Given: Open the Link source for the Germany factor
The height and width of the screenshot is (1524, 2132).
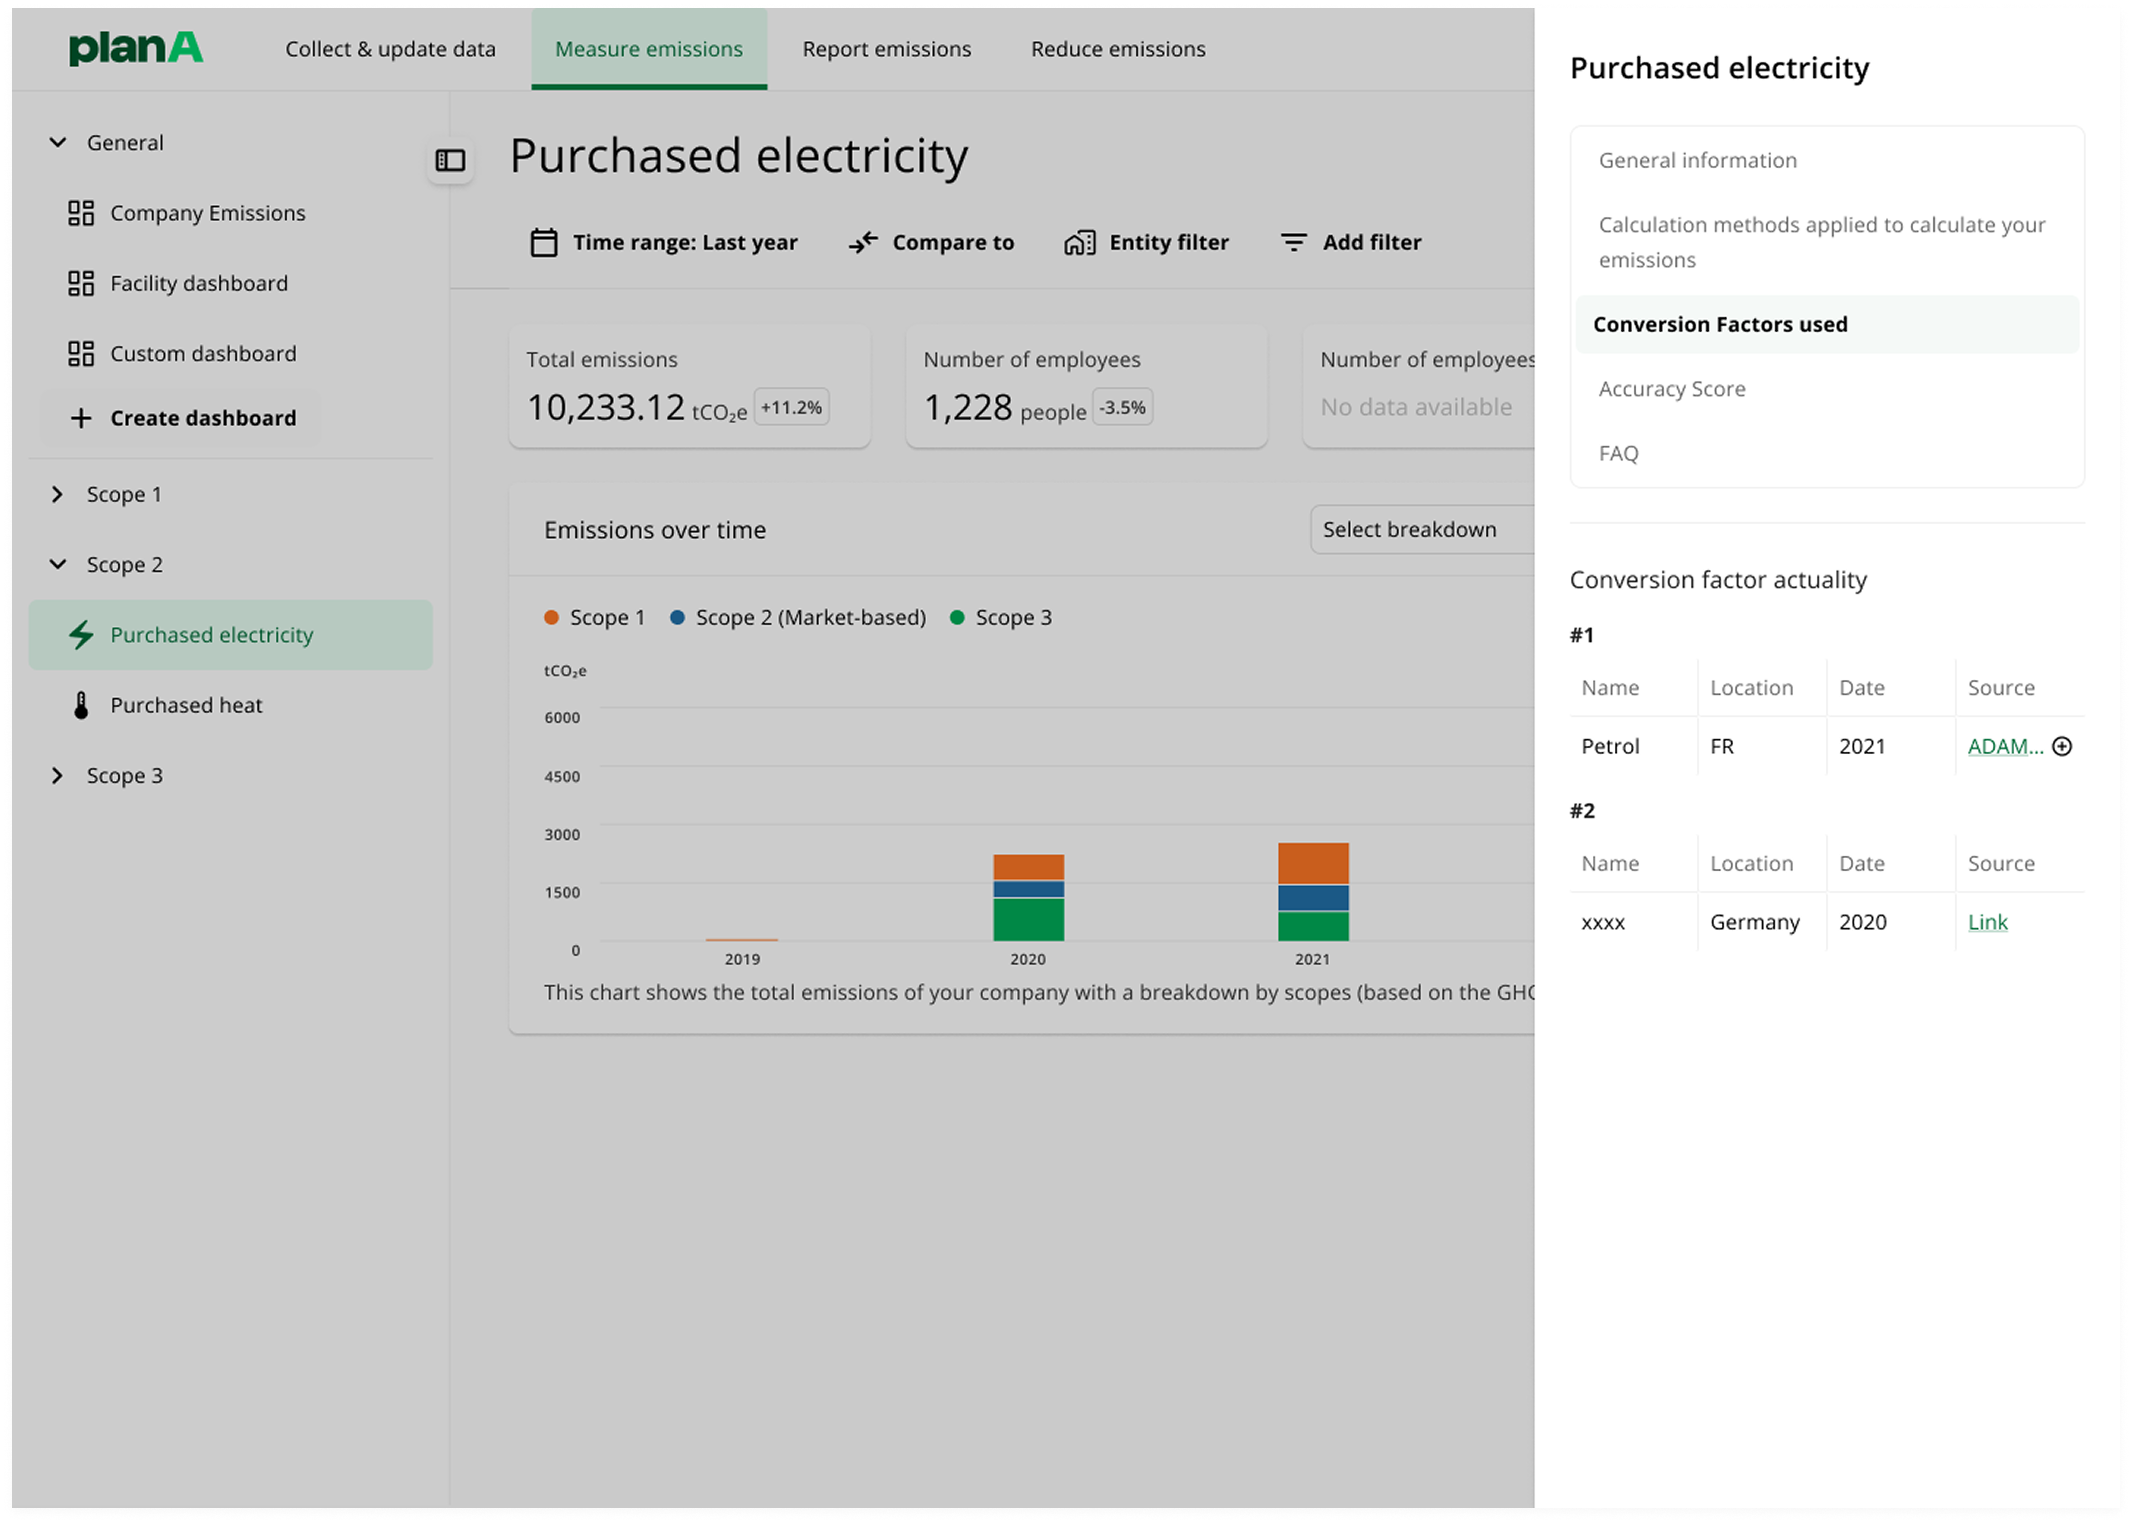Looking at the screenshot, I should (x=1987, y=921).
